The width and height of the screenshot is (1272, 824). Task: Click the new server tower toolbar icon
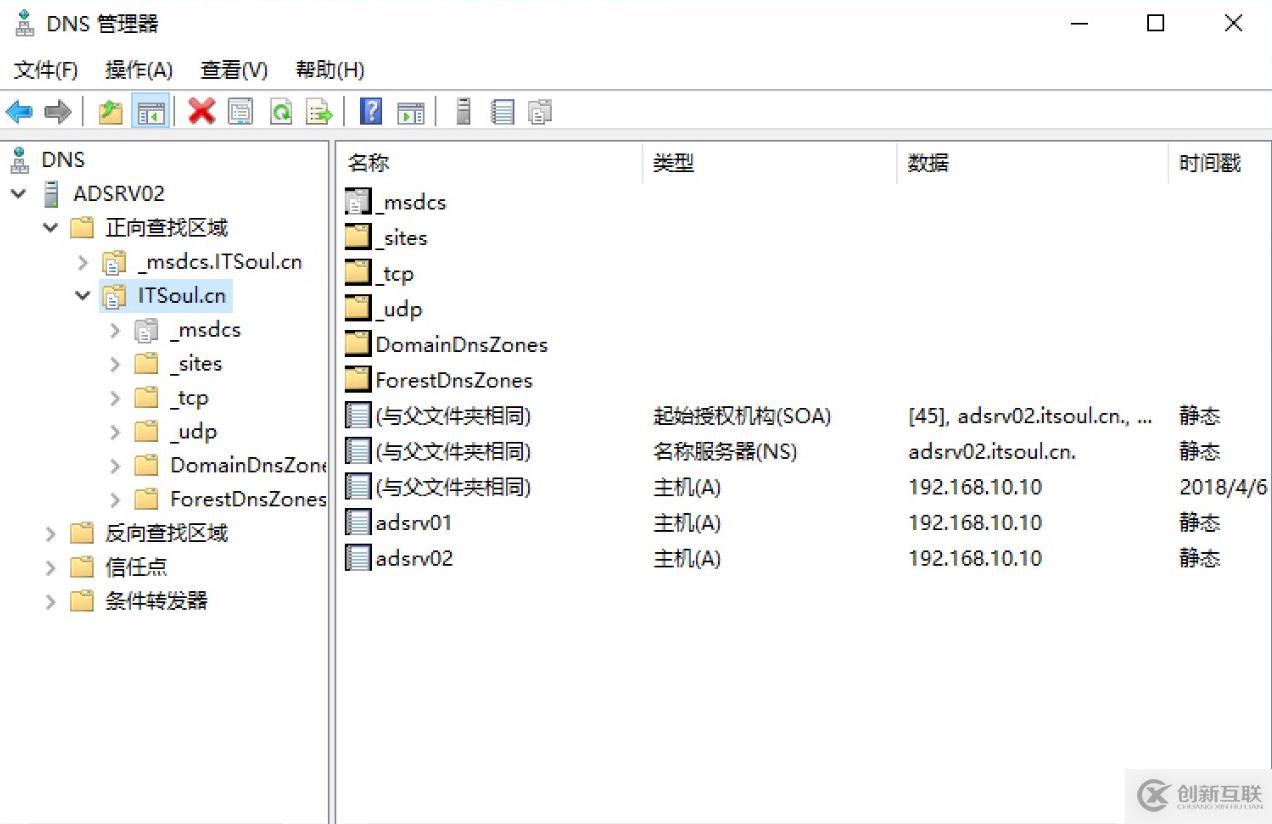click(x=463, y=112)
